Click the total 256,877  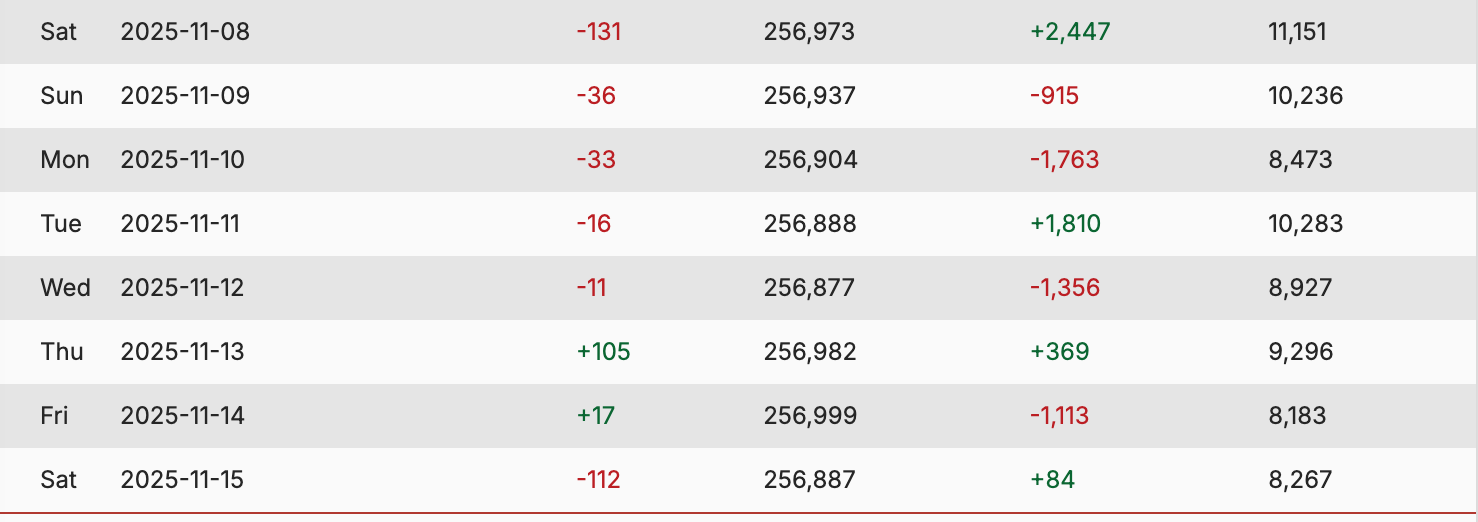click(x=809, y=288)
